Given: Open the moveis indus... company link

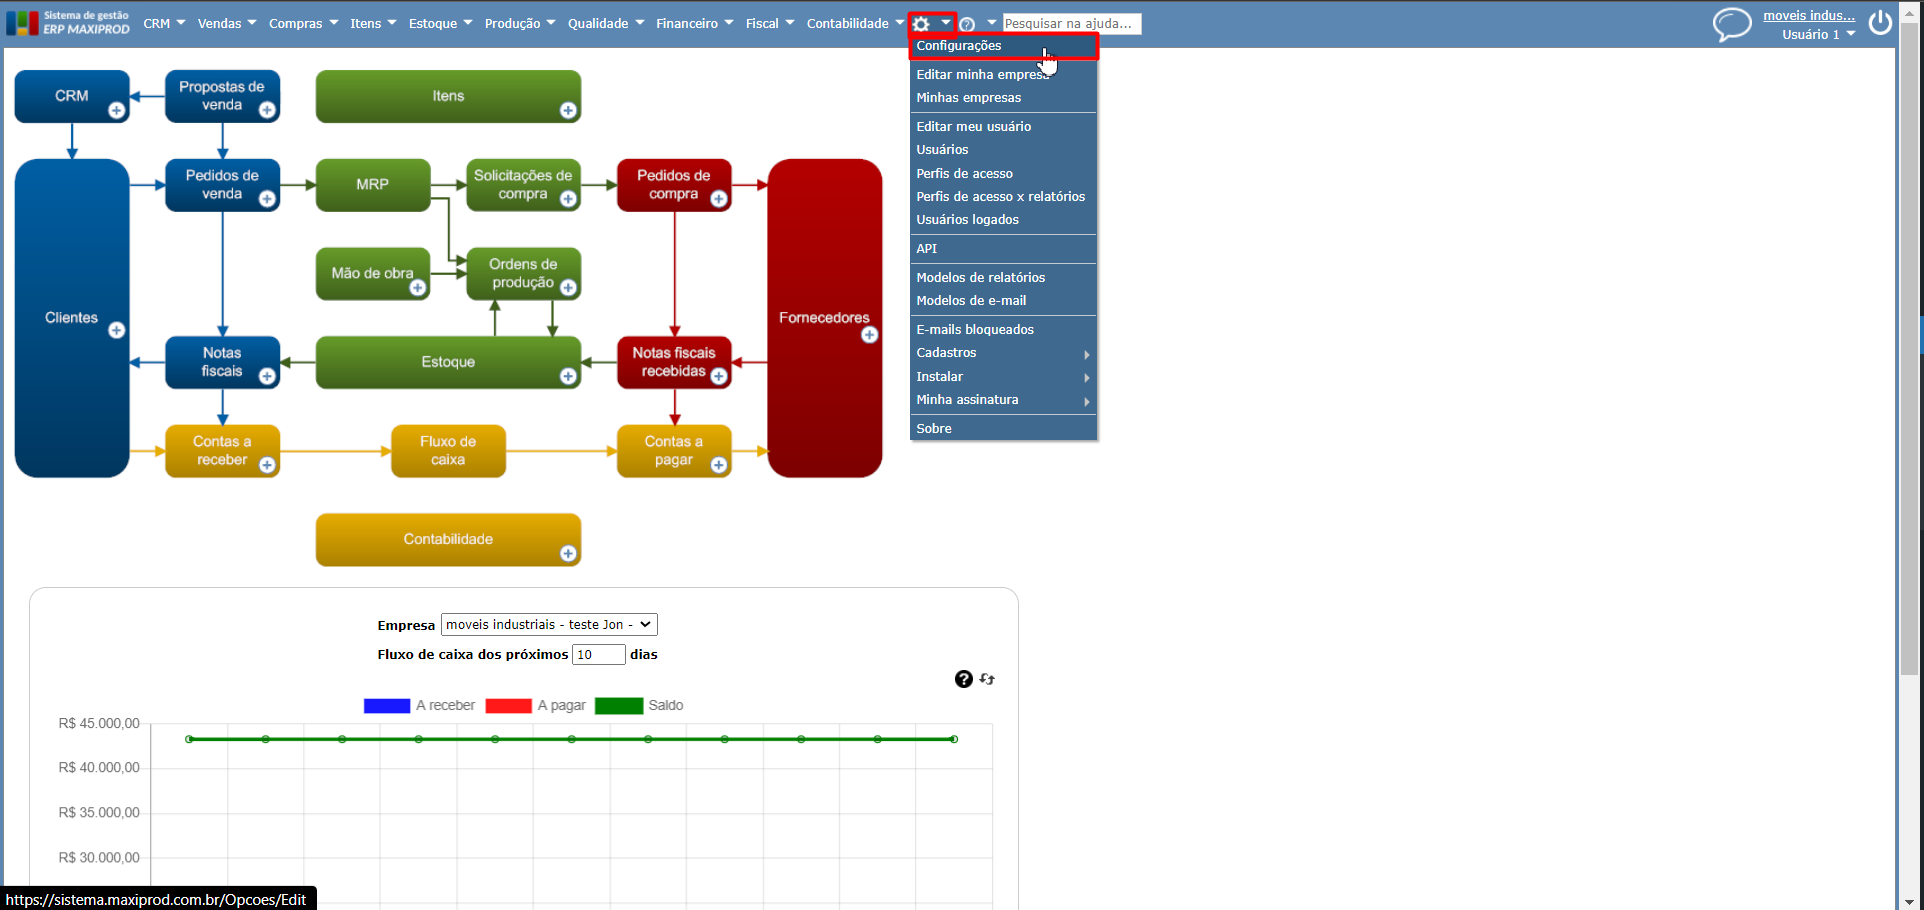Looking at the screenshot, I should click(1808, 15).
